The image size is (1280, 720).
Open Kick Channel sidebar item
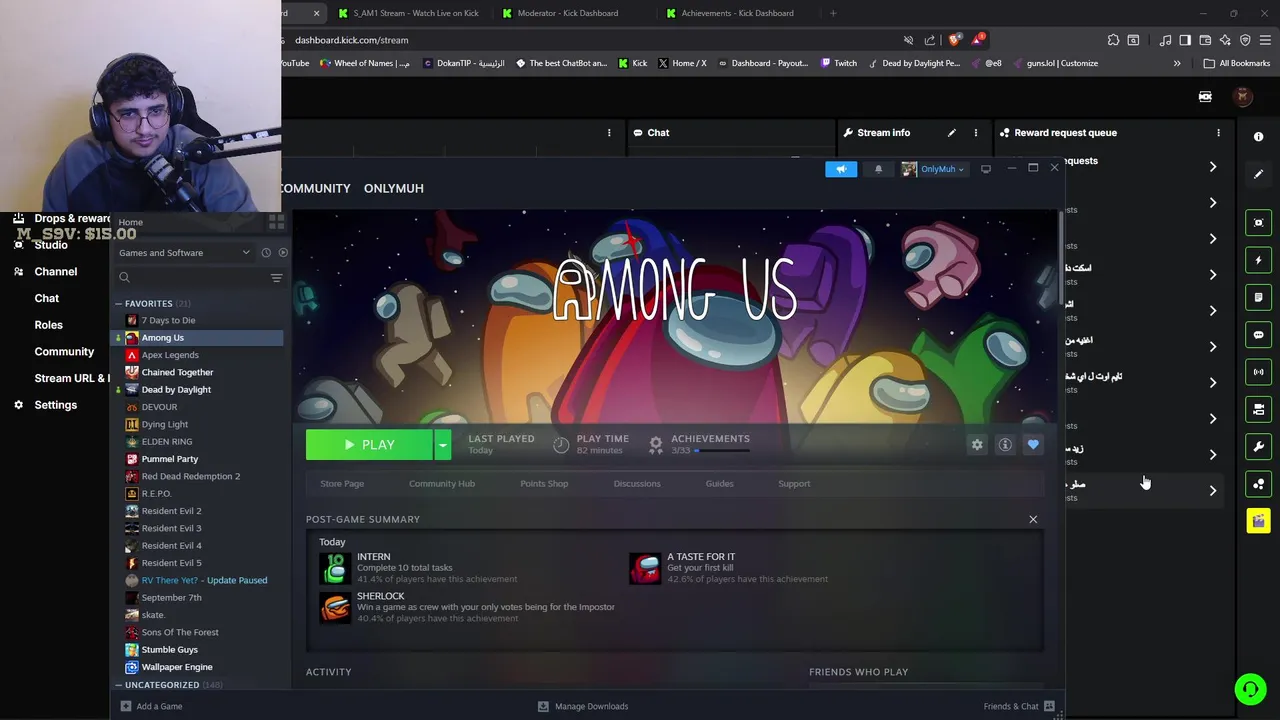click(56, 271)
